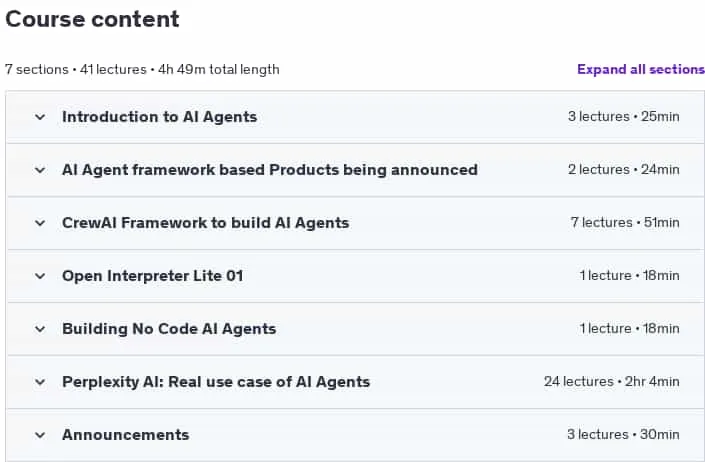Image resolution: width=705 pixels, height=462 pixels.
Task: Click the 24 lectures • 2hr 4min label
Action: (611, 382)
